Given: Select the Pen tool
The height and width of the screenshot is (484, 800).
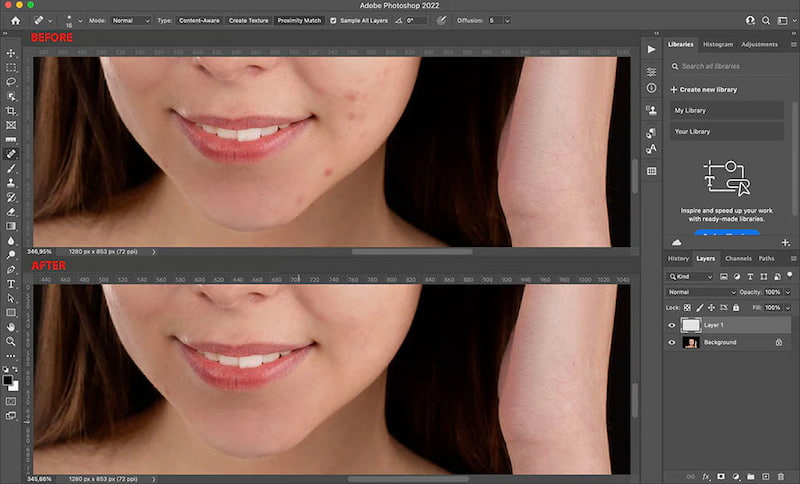Looking at the screenshot, I should pyautogui.click(x=11, y=269).
